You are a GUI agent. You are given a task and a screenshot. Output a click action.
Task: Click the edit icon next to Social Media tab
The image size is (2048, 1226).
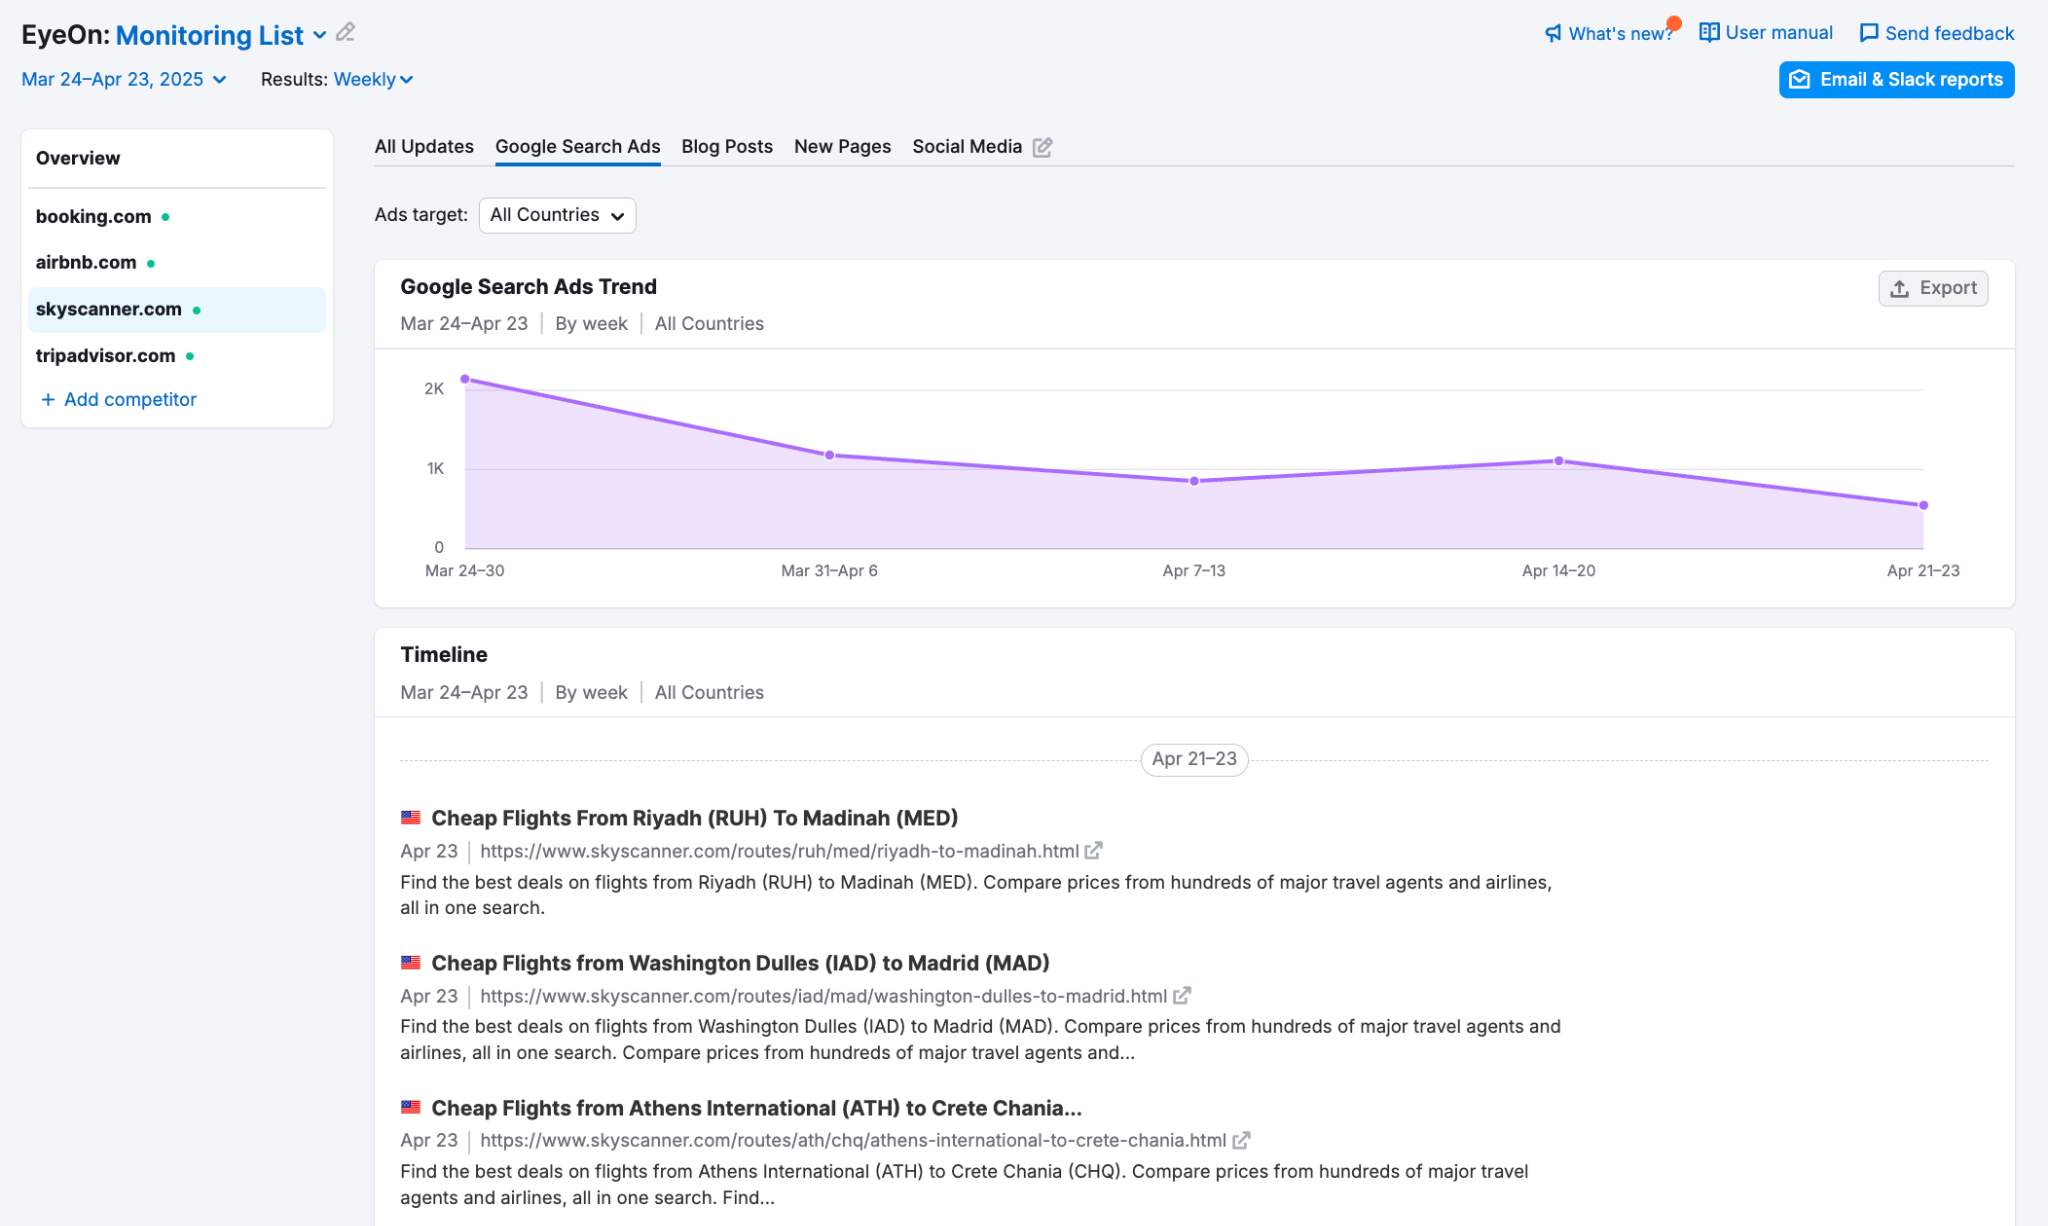(1042, 147)
